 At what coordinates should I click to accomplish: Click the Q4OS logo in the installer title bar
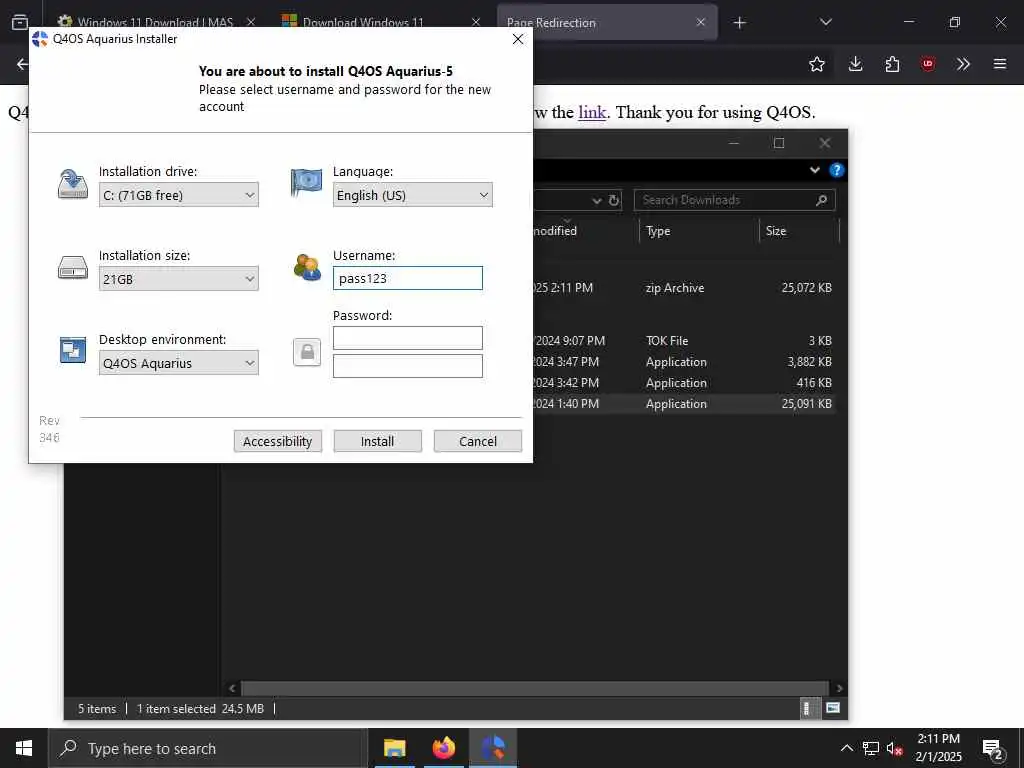40,39
